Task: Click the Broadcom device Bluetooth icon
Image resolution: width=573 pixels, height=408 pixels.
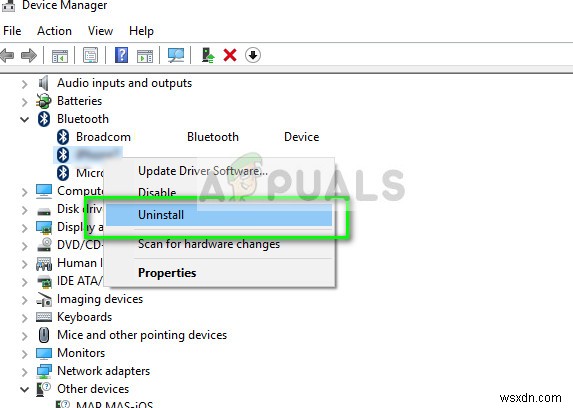Action: (x=63, y=137)
